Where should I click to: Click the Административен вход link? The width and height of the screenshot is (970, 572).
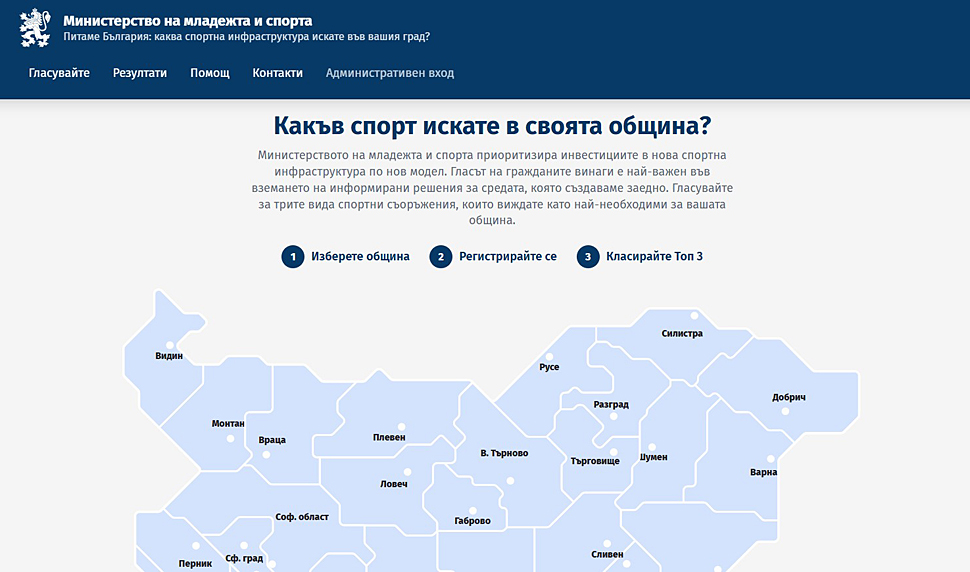tap(390, 73)
